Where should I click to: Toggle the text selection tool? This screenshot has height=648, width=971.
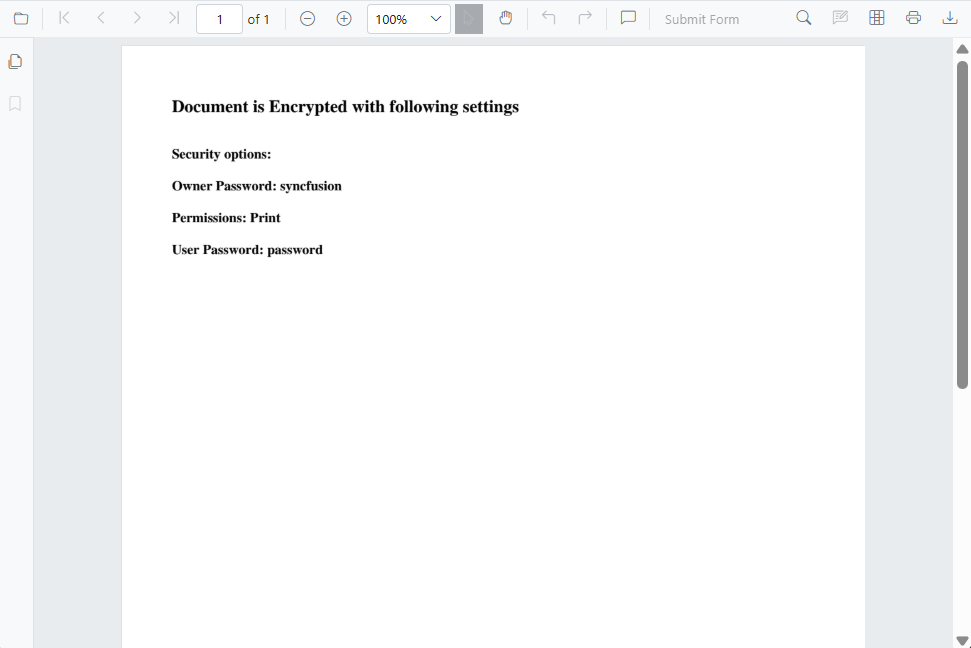tap(469, 18)
